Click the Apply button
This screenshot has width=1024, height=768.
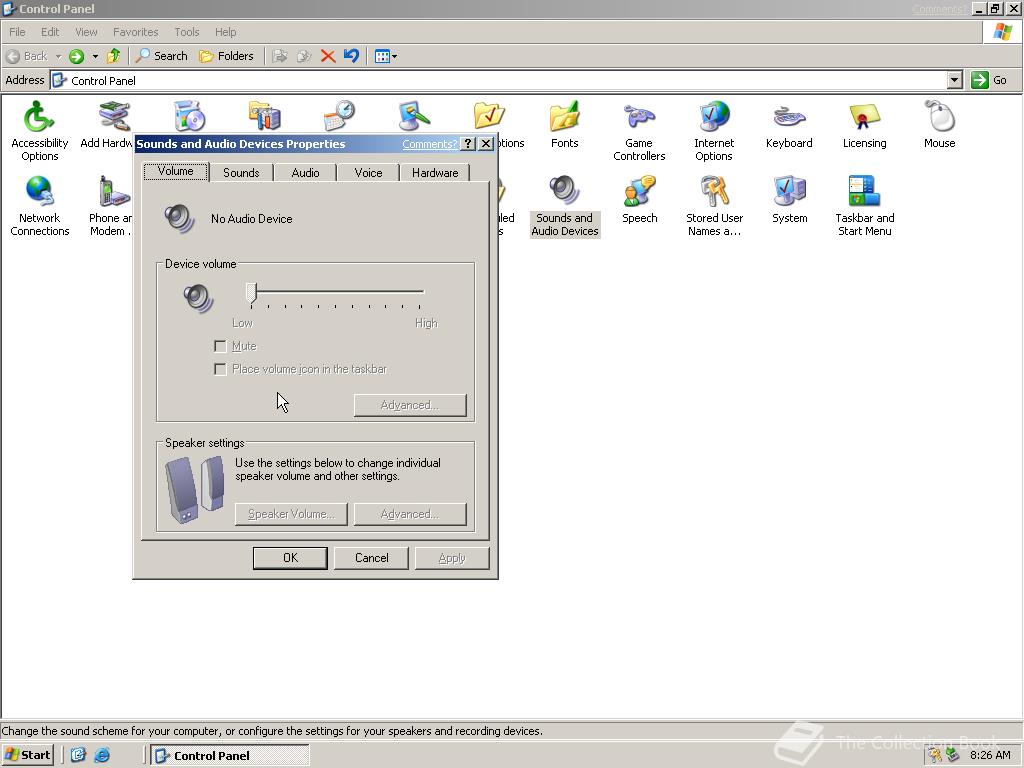452,558
